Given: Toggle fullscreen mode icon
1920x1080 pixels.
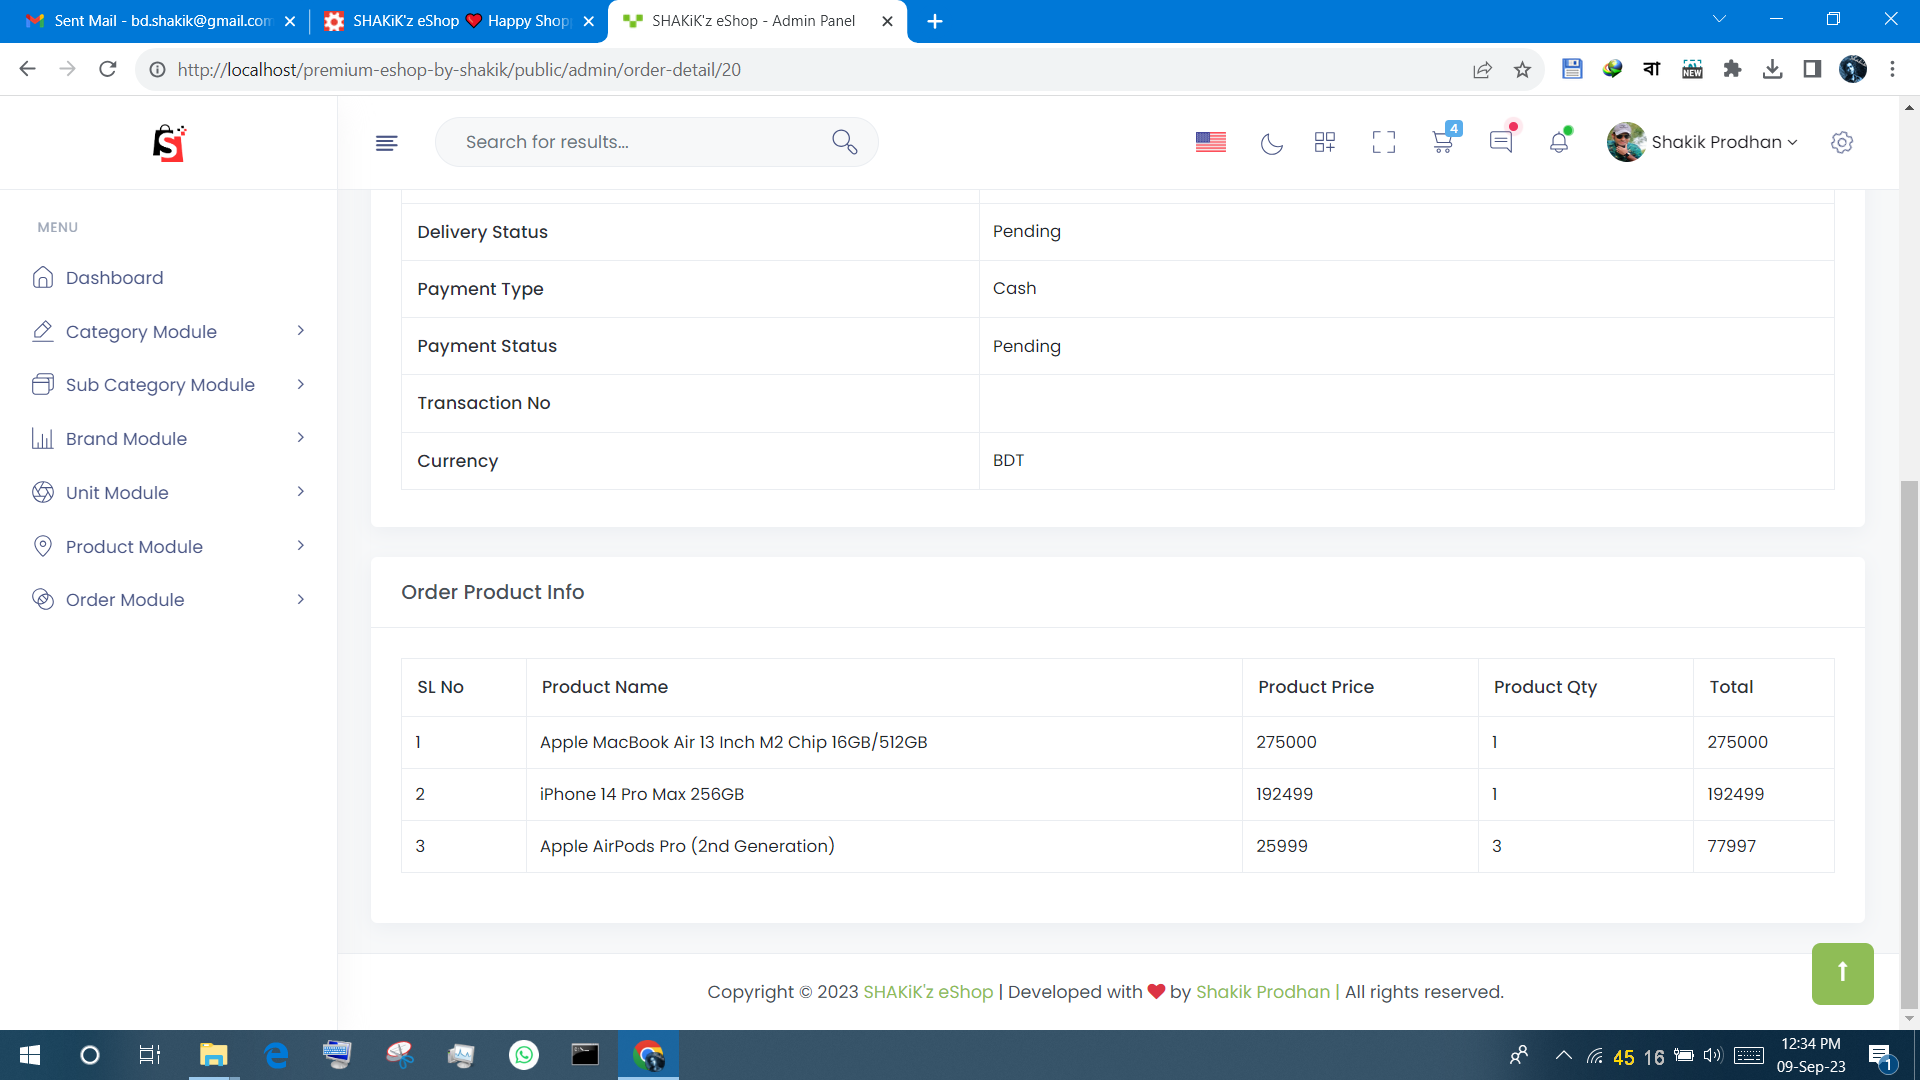Looking at the screenshot, I should click(1384, 142).
